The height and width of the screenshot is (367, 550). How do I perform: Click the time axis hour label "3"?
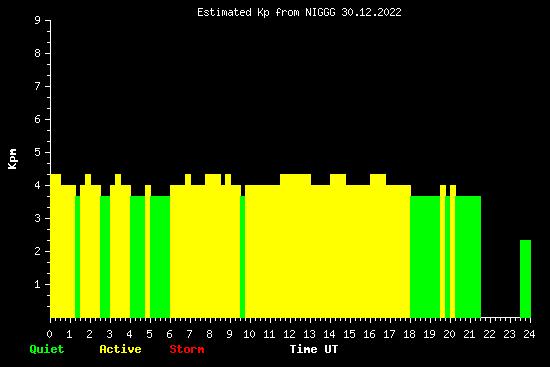109,334
